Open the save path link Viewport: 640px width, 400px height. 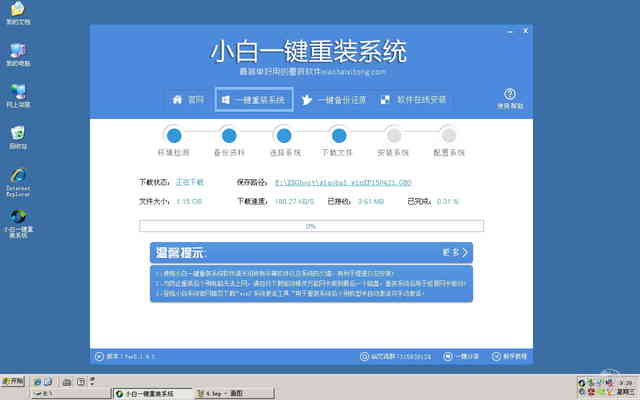point(343,182)
